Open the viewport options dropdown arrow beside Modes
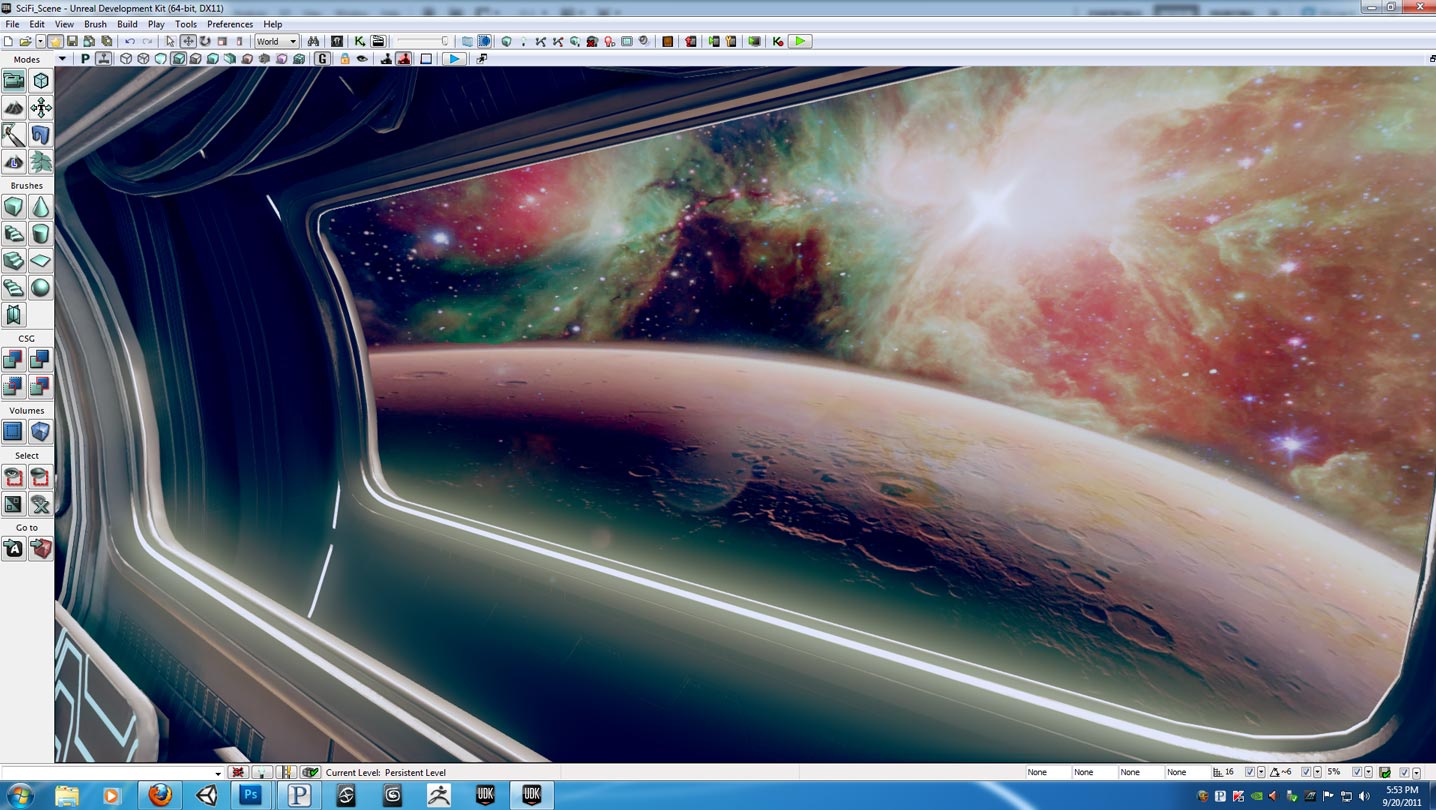Image resolution: width=1436 pixels, height=810 pixels. coord(62,59)
